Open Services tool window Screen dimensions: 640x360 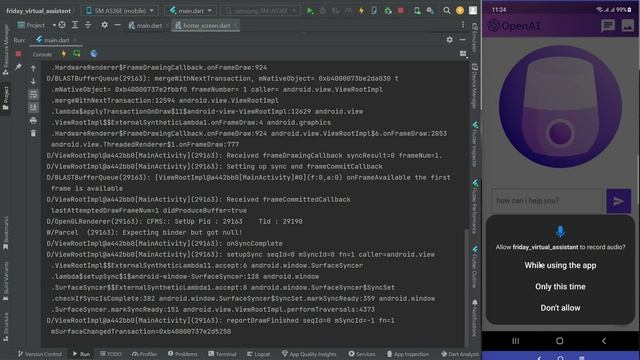coord(362,354)
